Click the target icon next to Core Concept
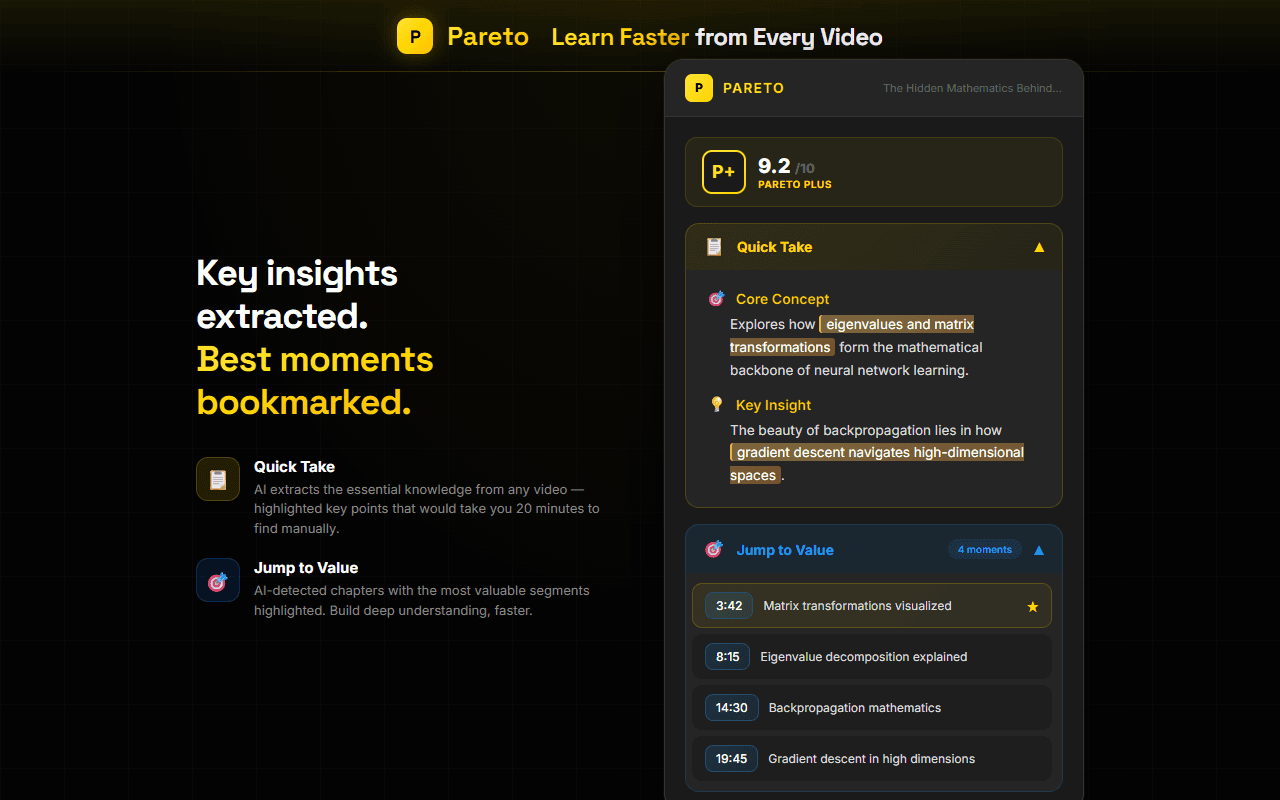 [715, 298]
